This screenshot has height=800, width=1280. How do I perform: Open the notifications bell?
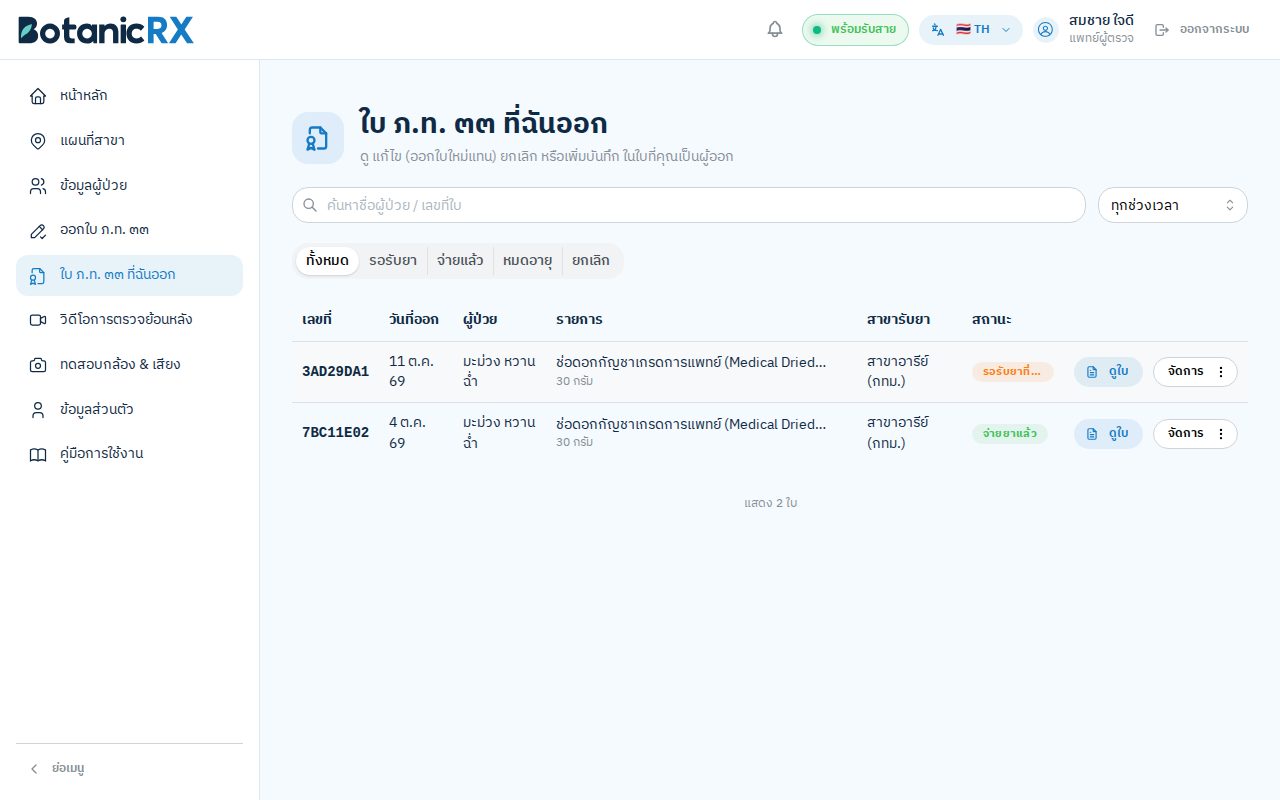coord(775,29)
